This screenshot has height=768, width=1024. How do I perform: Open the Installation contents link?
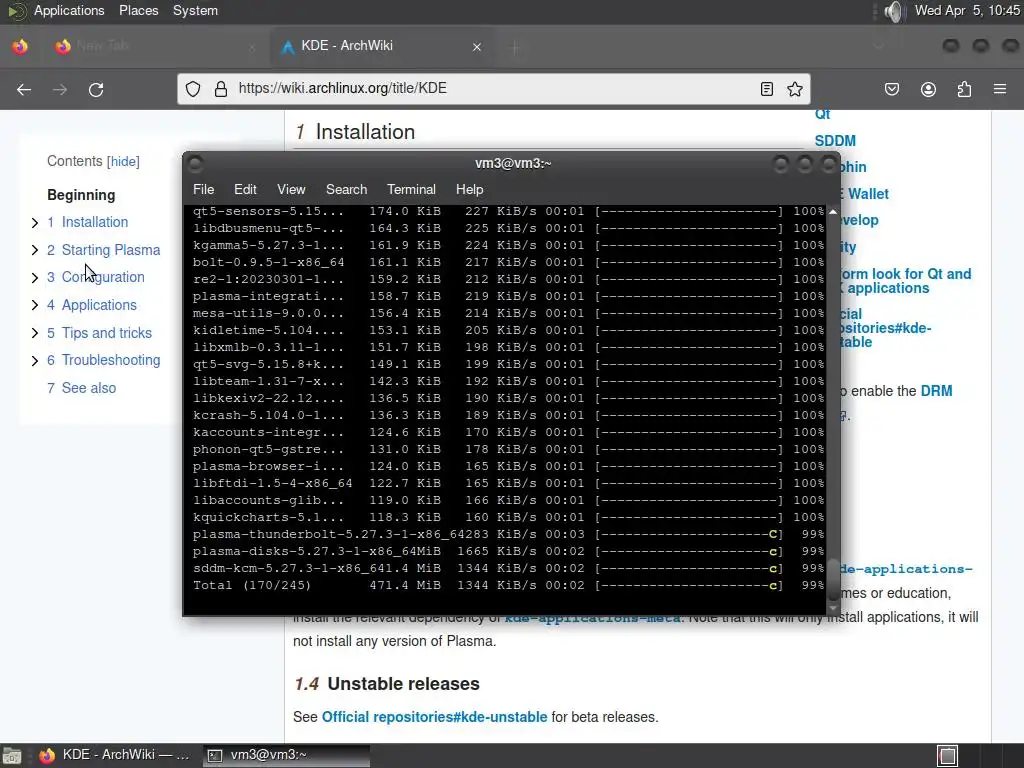pos(88,222)
